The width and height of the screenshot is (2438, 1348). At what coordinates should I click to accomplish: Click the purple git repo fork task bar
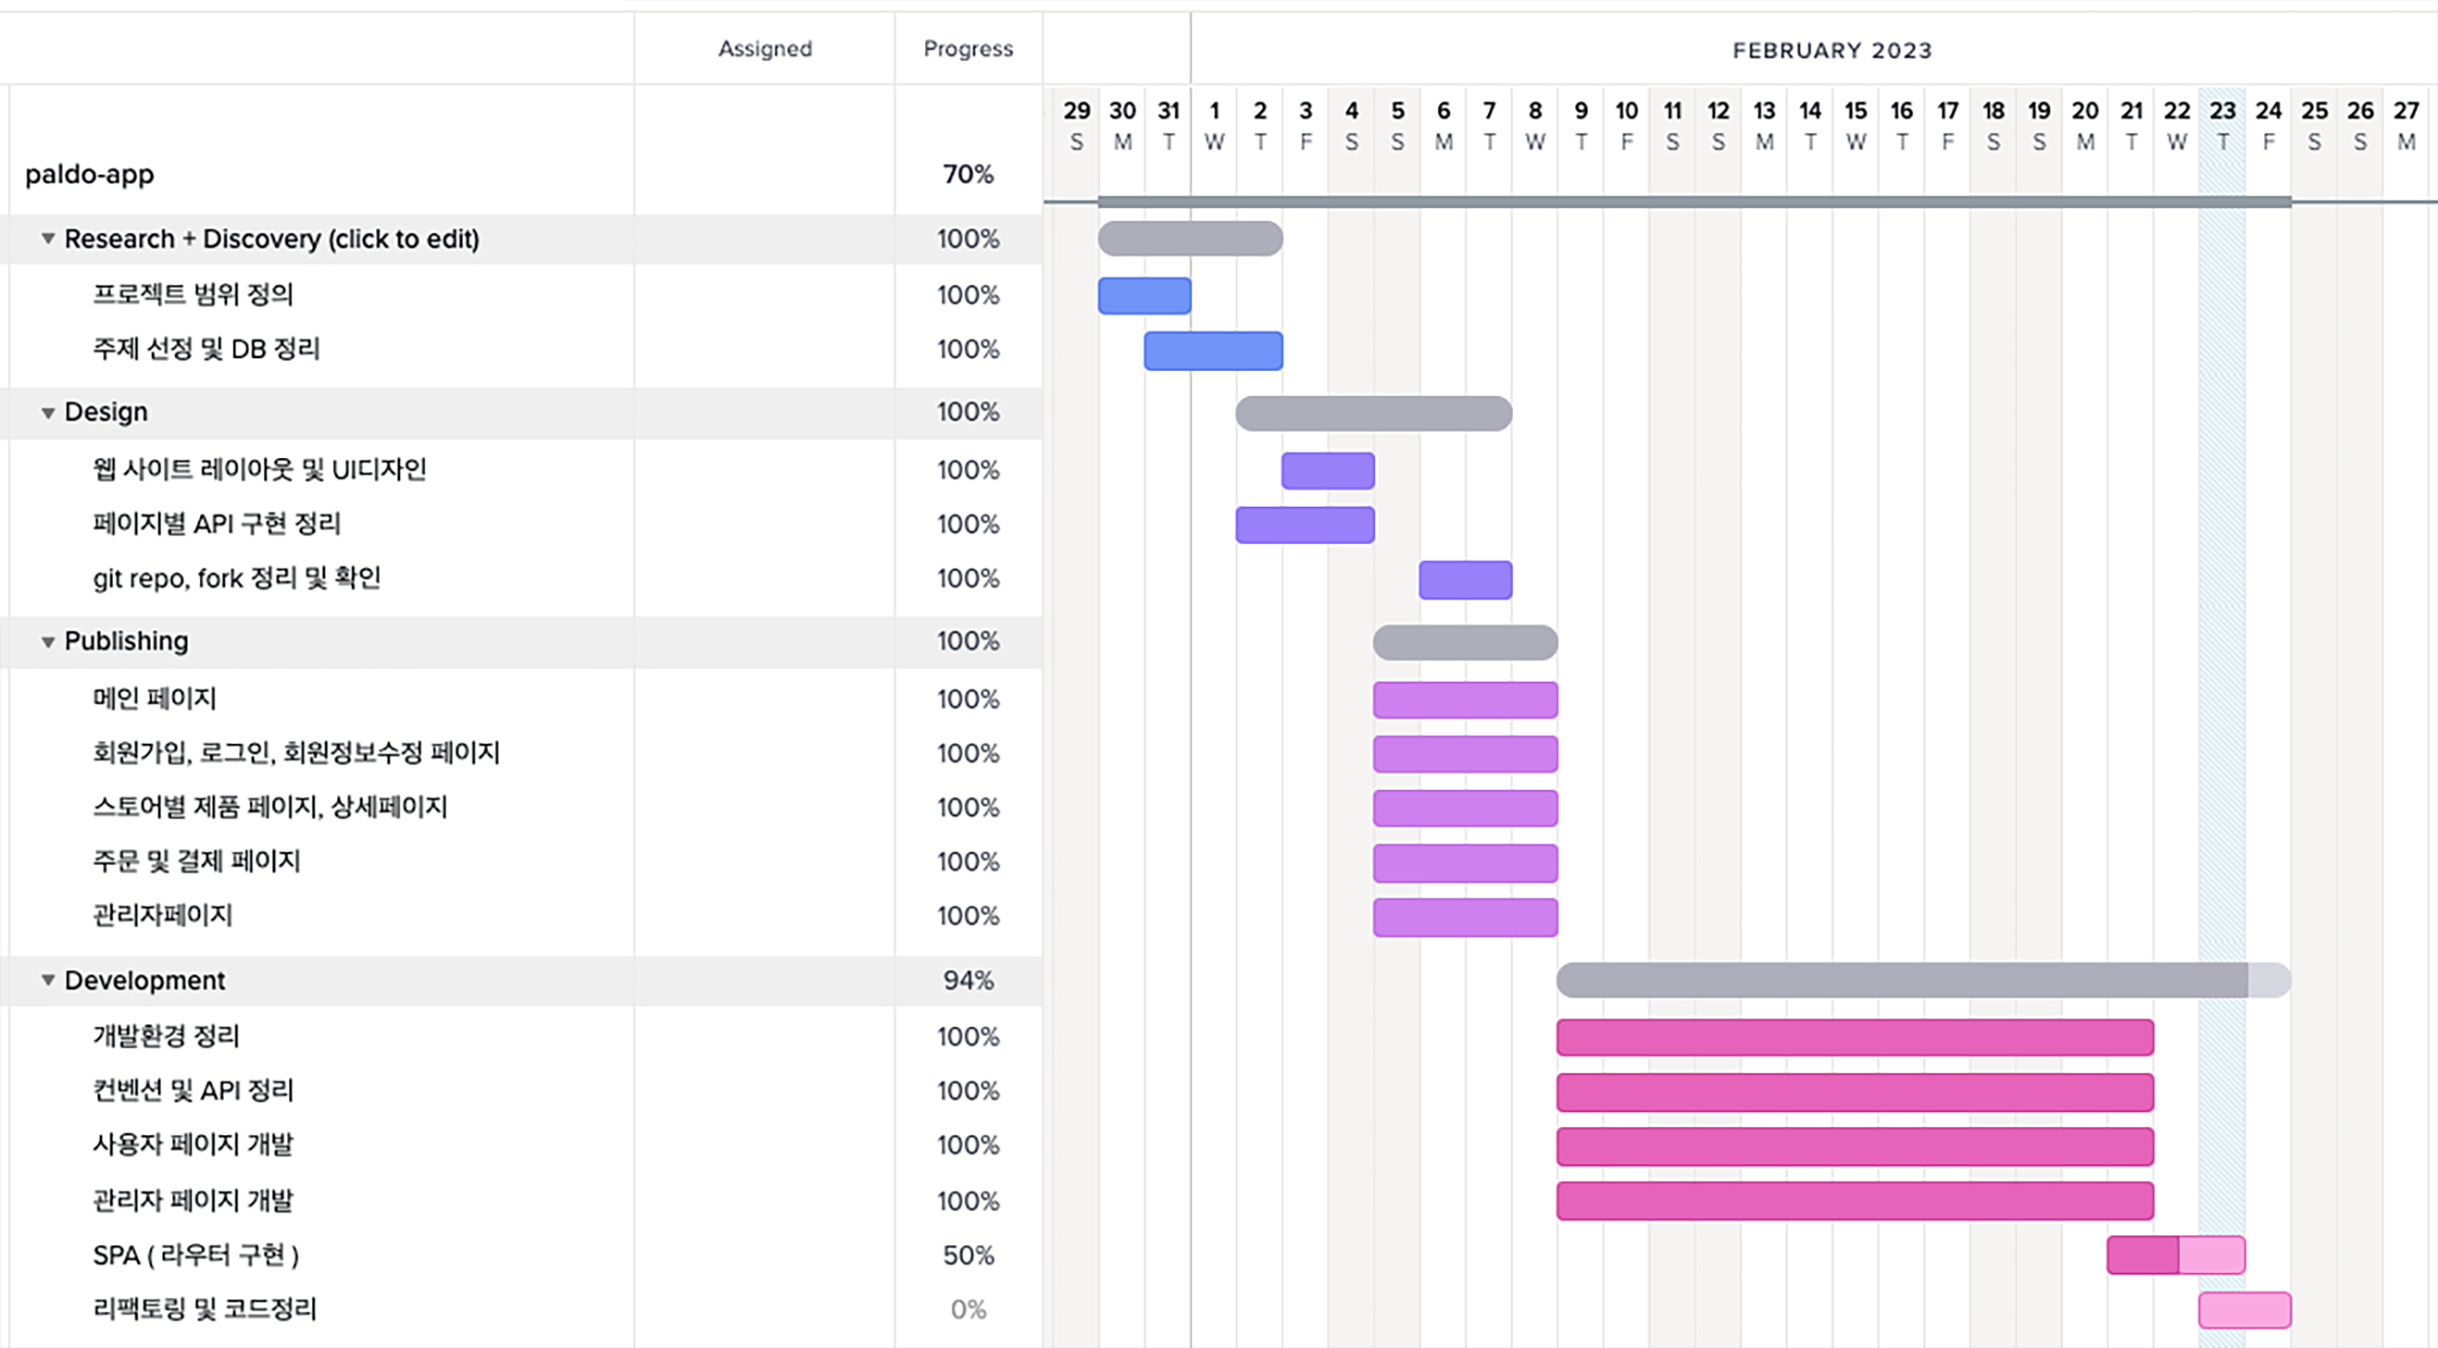point(1465,580)
